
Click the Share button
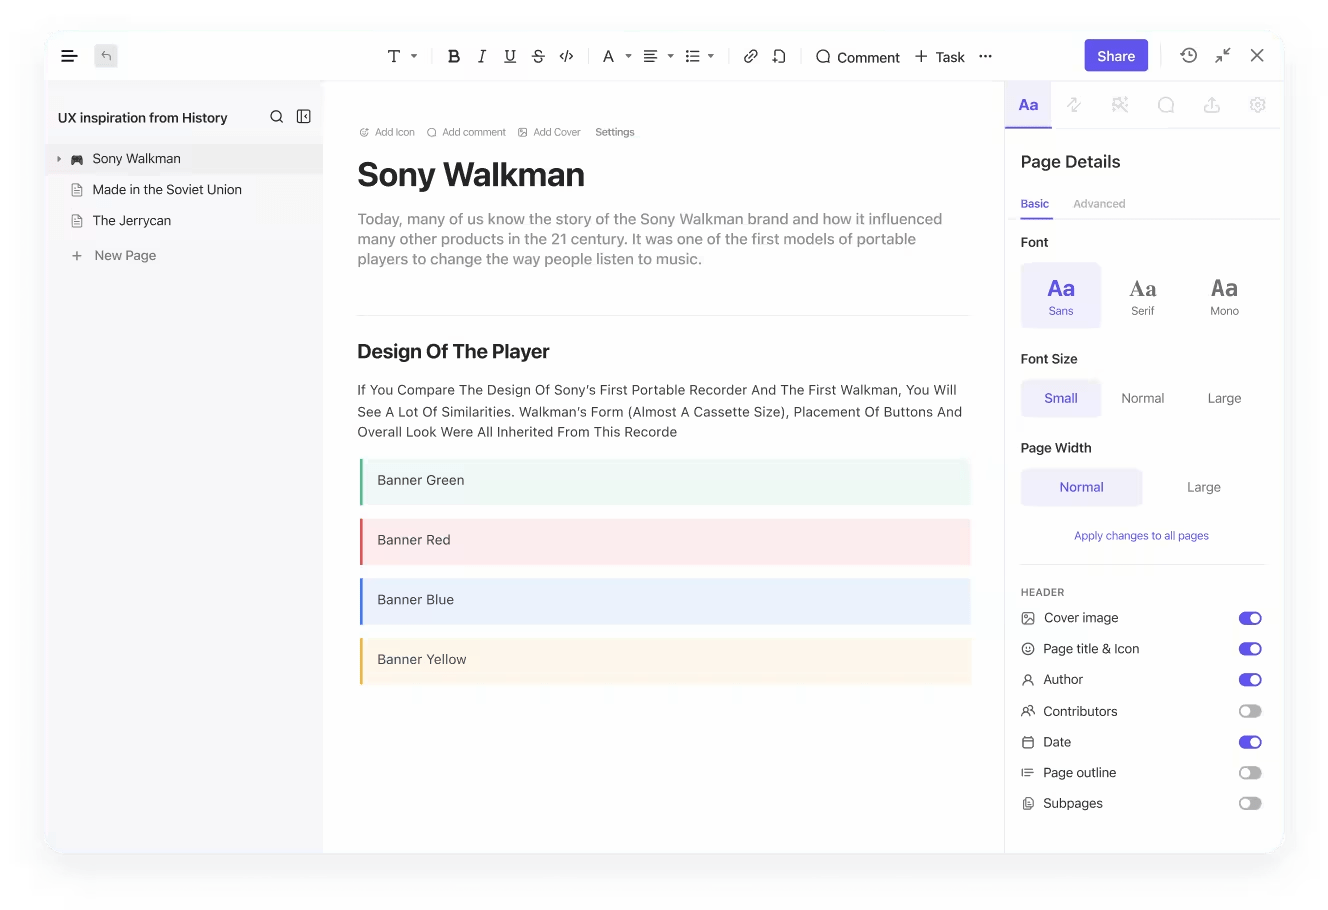pyautogui.click(x=1116, y=56)
